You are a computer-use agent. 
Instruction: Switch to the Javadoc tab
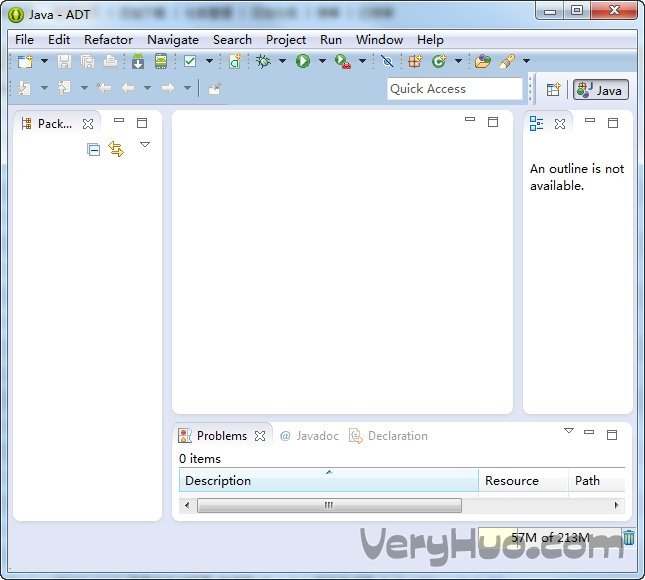[309, 436]
